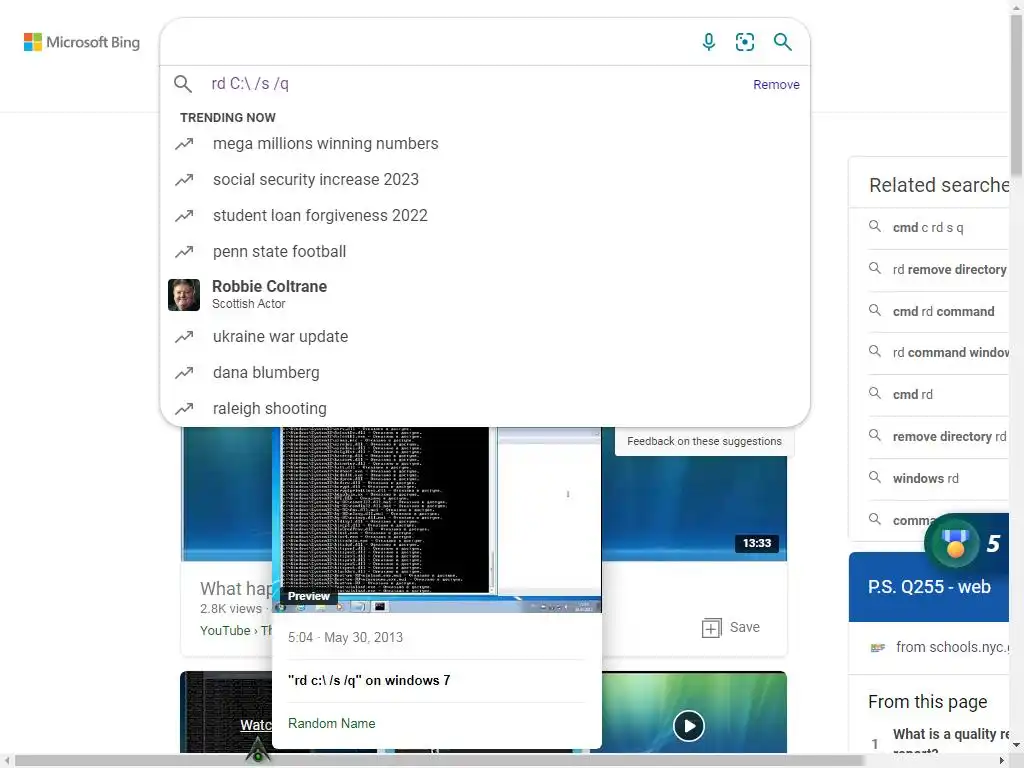Open from schools.nyc source link
Viewport: 1024px width, 768px height.
tap(953, 647)
